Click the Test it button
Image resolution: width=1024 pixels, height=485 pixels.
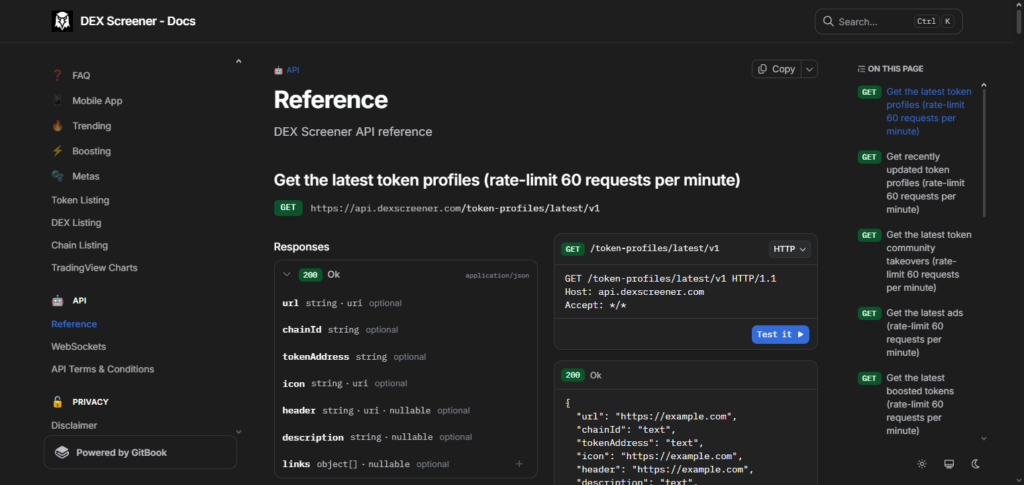pyautogui.click(x=780, y=334)
